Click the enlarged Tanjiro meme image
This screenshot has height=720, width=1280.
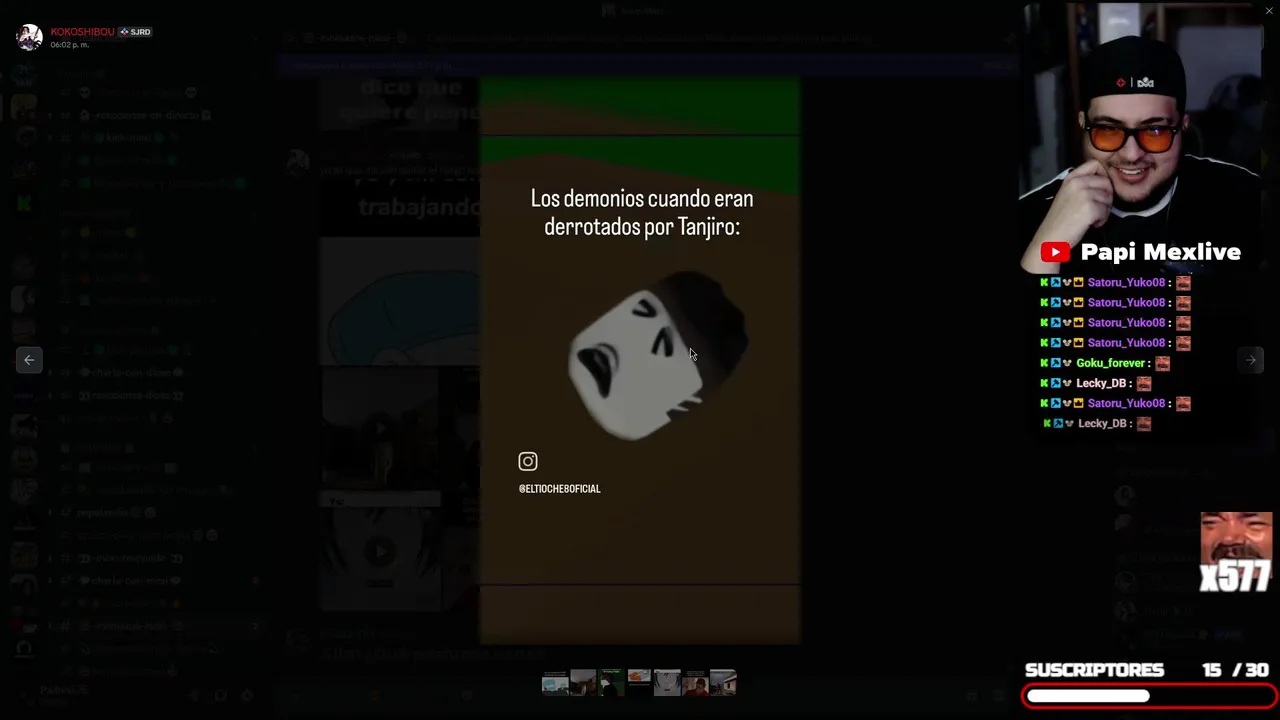click(640, 361)
